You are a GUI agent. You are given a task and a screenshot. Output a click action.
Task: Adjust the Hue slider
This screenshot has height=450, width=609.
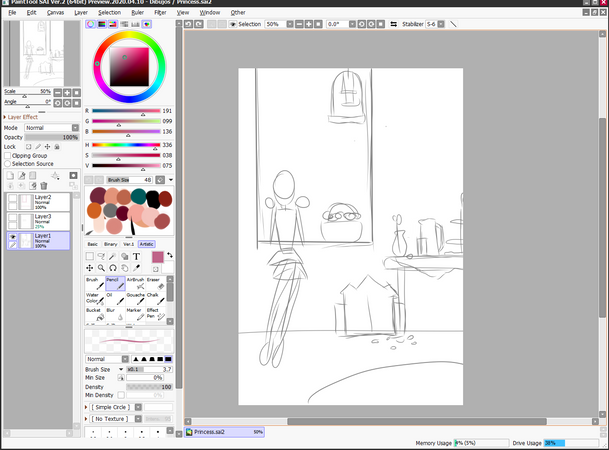[126, 145]
